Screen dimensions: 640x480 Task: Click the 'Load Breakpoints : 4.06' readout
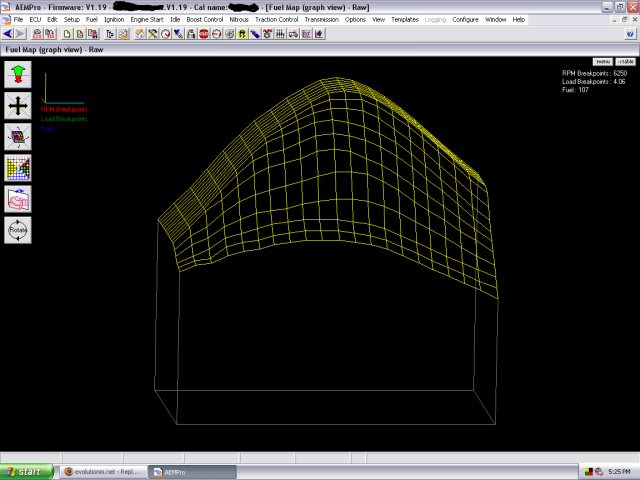[x=593, y=82]
